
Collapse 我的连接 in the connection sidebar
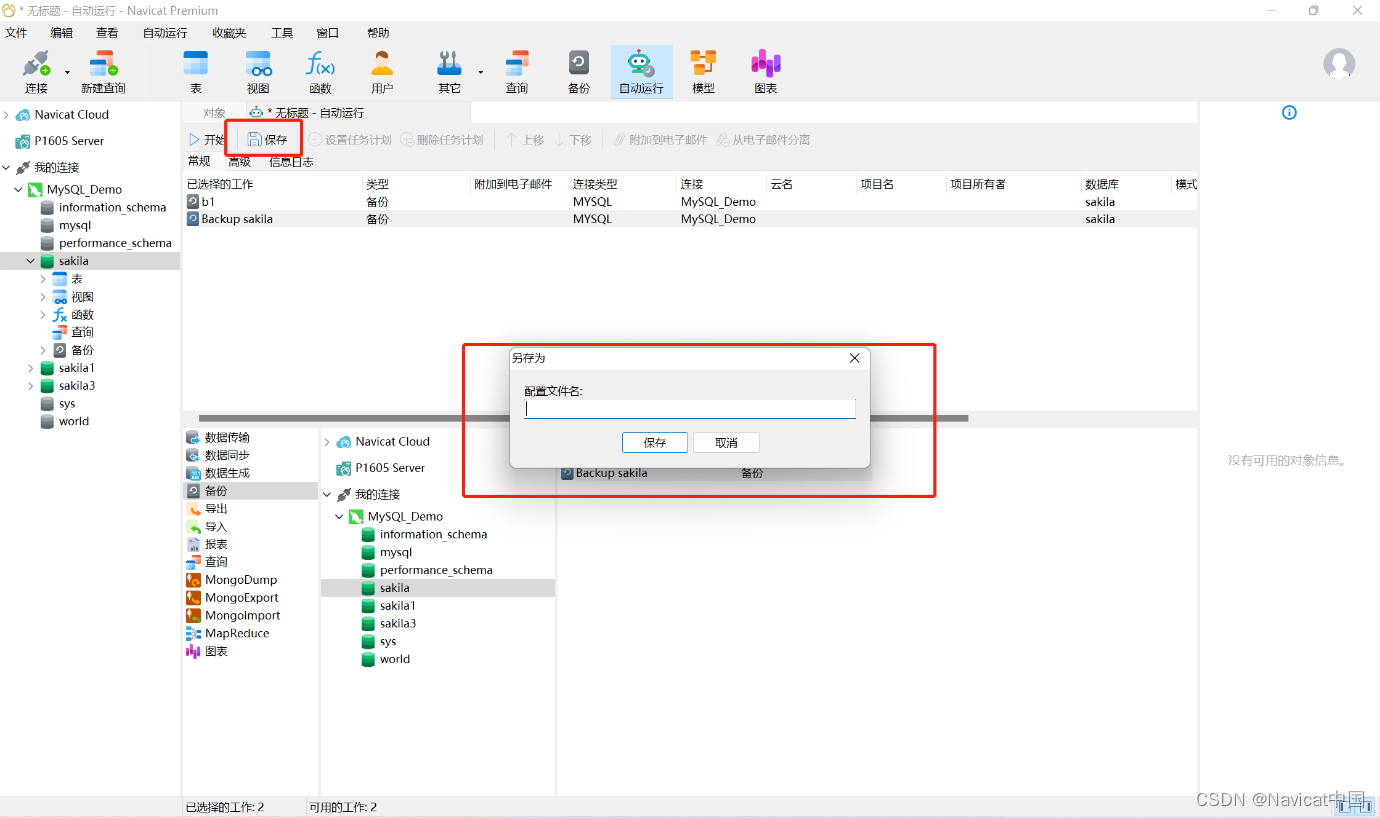click(6, 168)
